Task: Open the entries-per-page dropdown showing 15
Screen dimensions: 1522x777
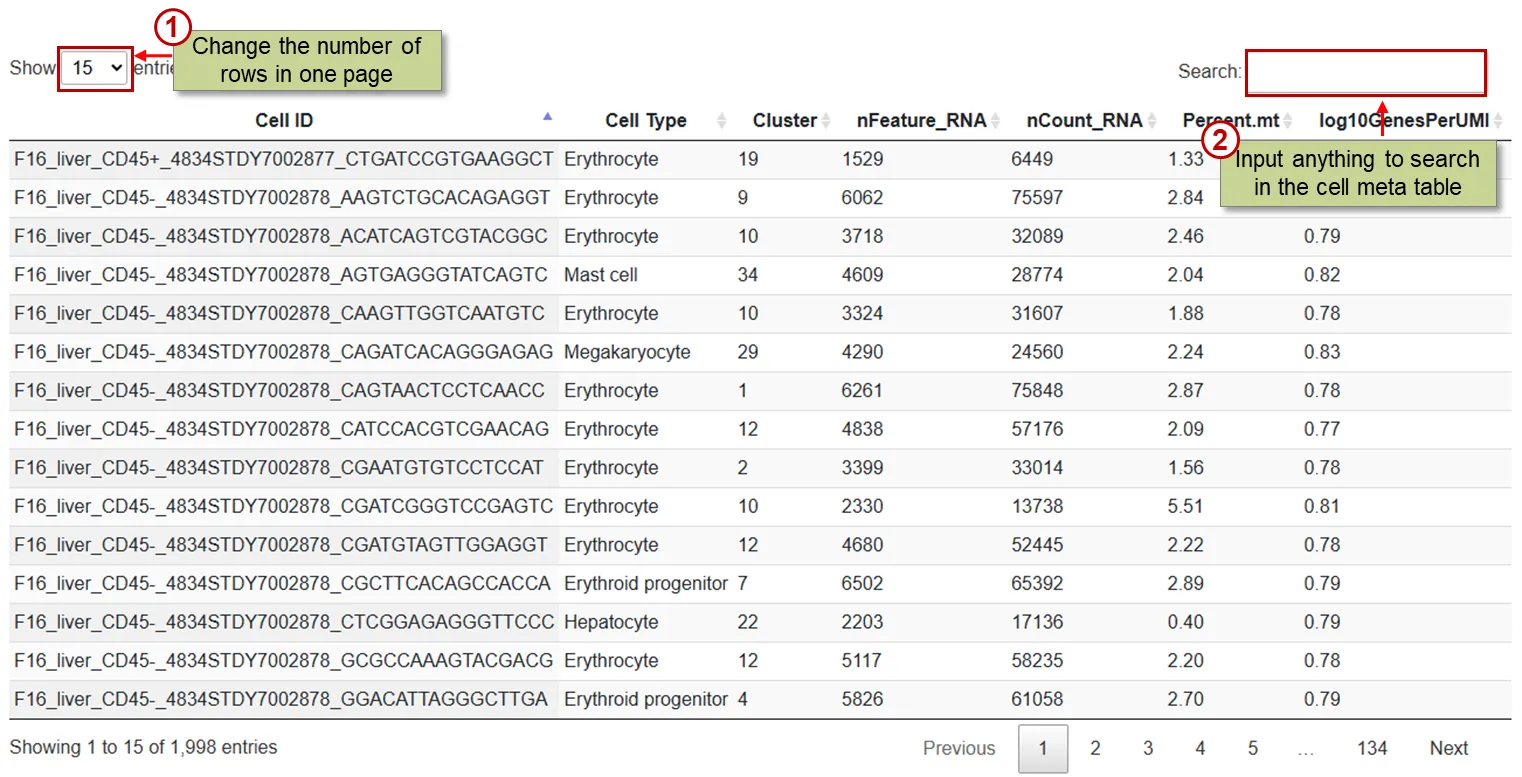Action: click(95, 68)
